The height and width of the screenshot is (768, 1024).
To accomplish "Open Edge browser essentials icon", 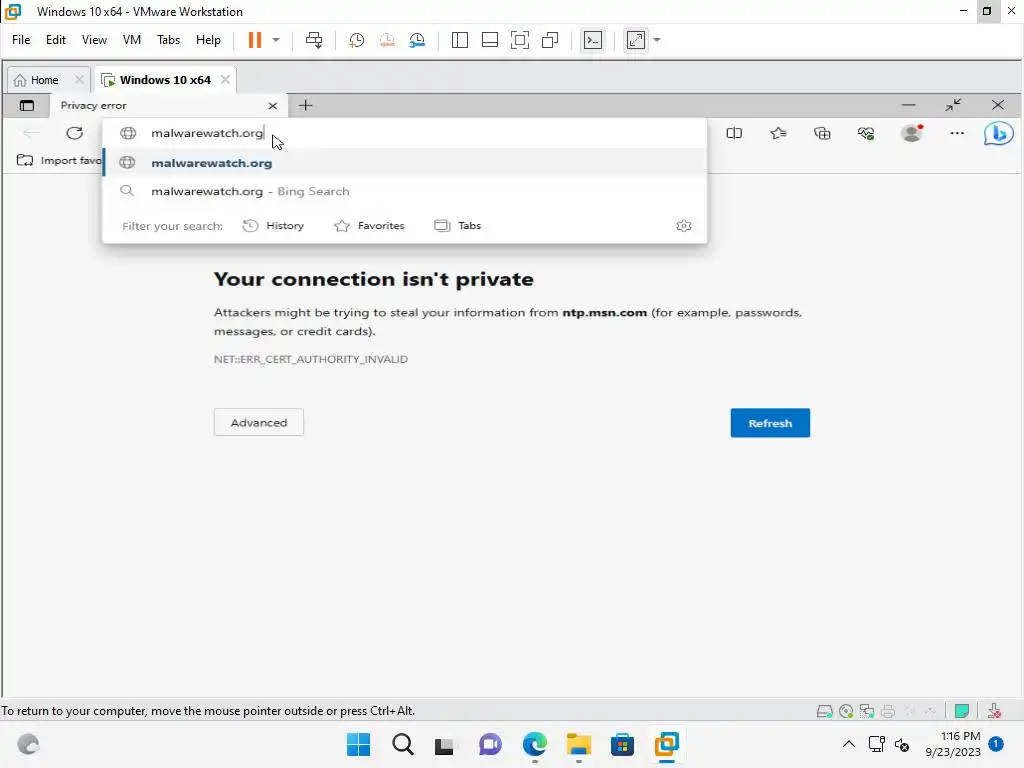I will click(x=866, y=133).
